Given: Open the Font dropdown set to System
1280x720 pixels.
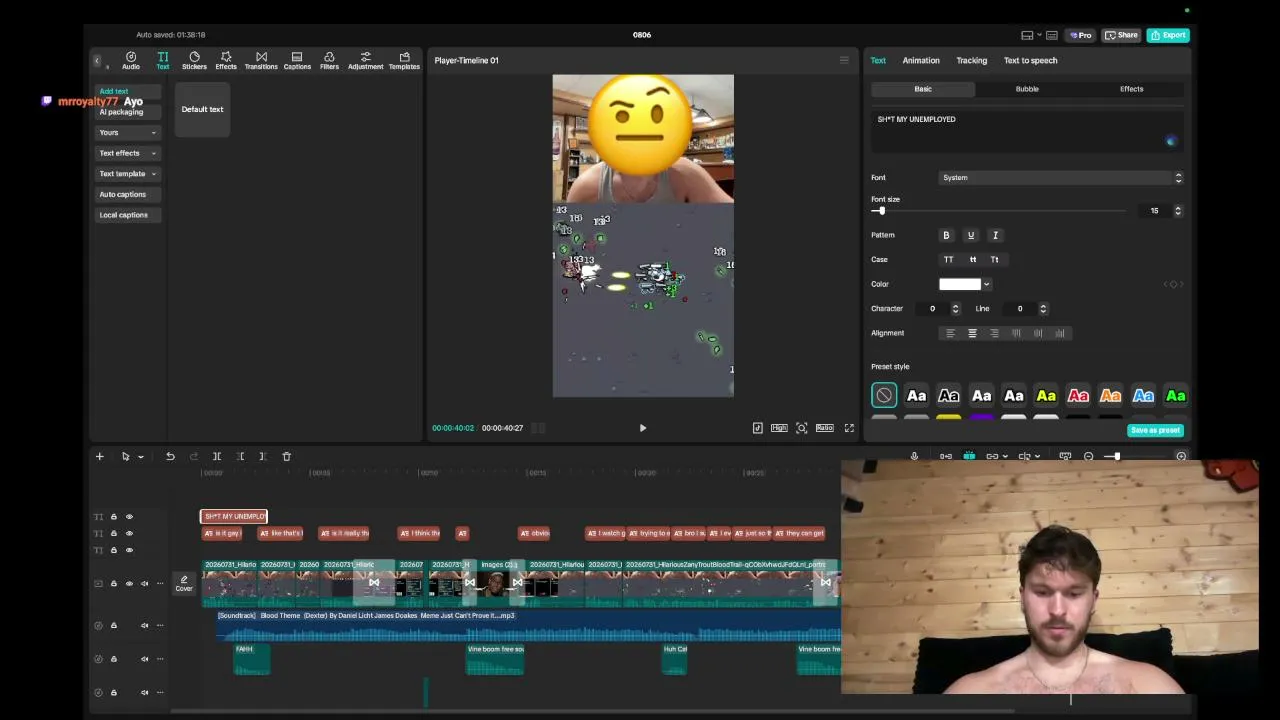Looking at the screenshot, I should [1062, 178].
